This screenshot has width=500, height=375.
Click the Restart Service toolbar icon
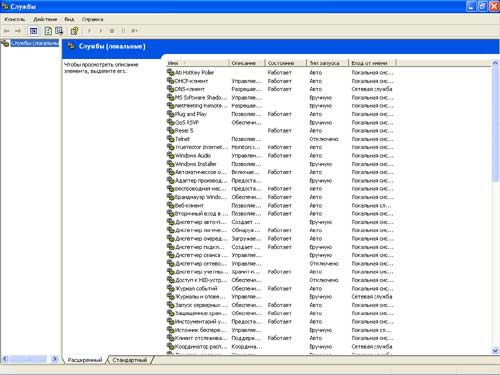tap(134, 31)
